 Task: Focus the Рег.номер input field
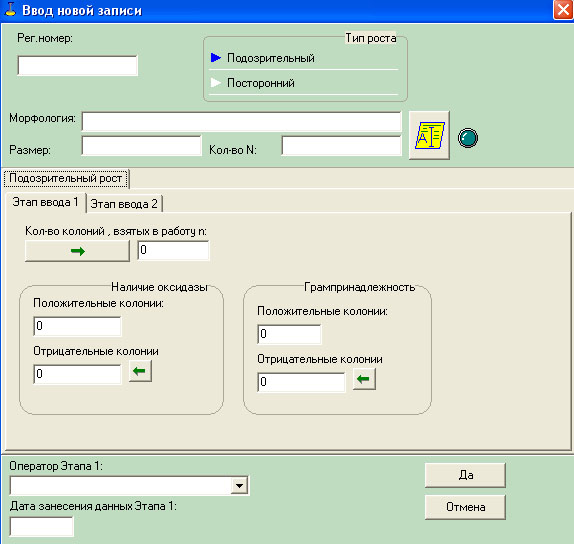point(78,66)
